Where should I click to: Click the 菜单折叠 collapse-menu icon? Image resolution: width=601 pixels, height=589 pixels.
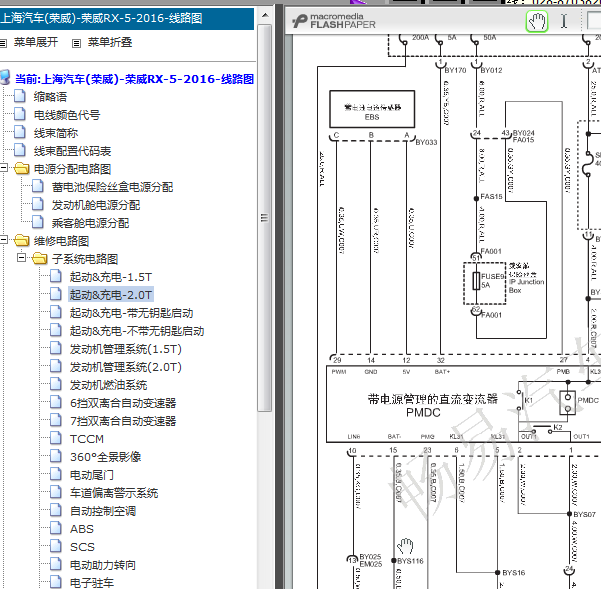coord(76,43)
